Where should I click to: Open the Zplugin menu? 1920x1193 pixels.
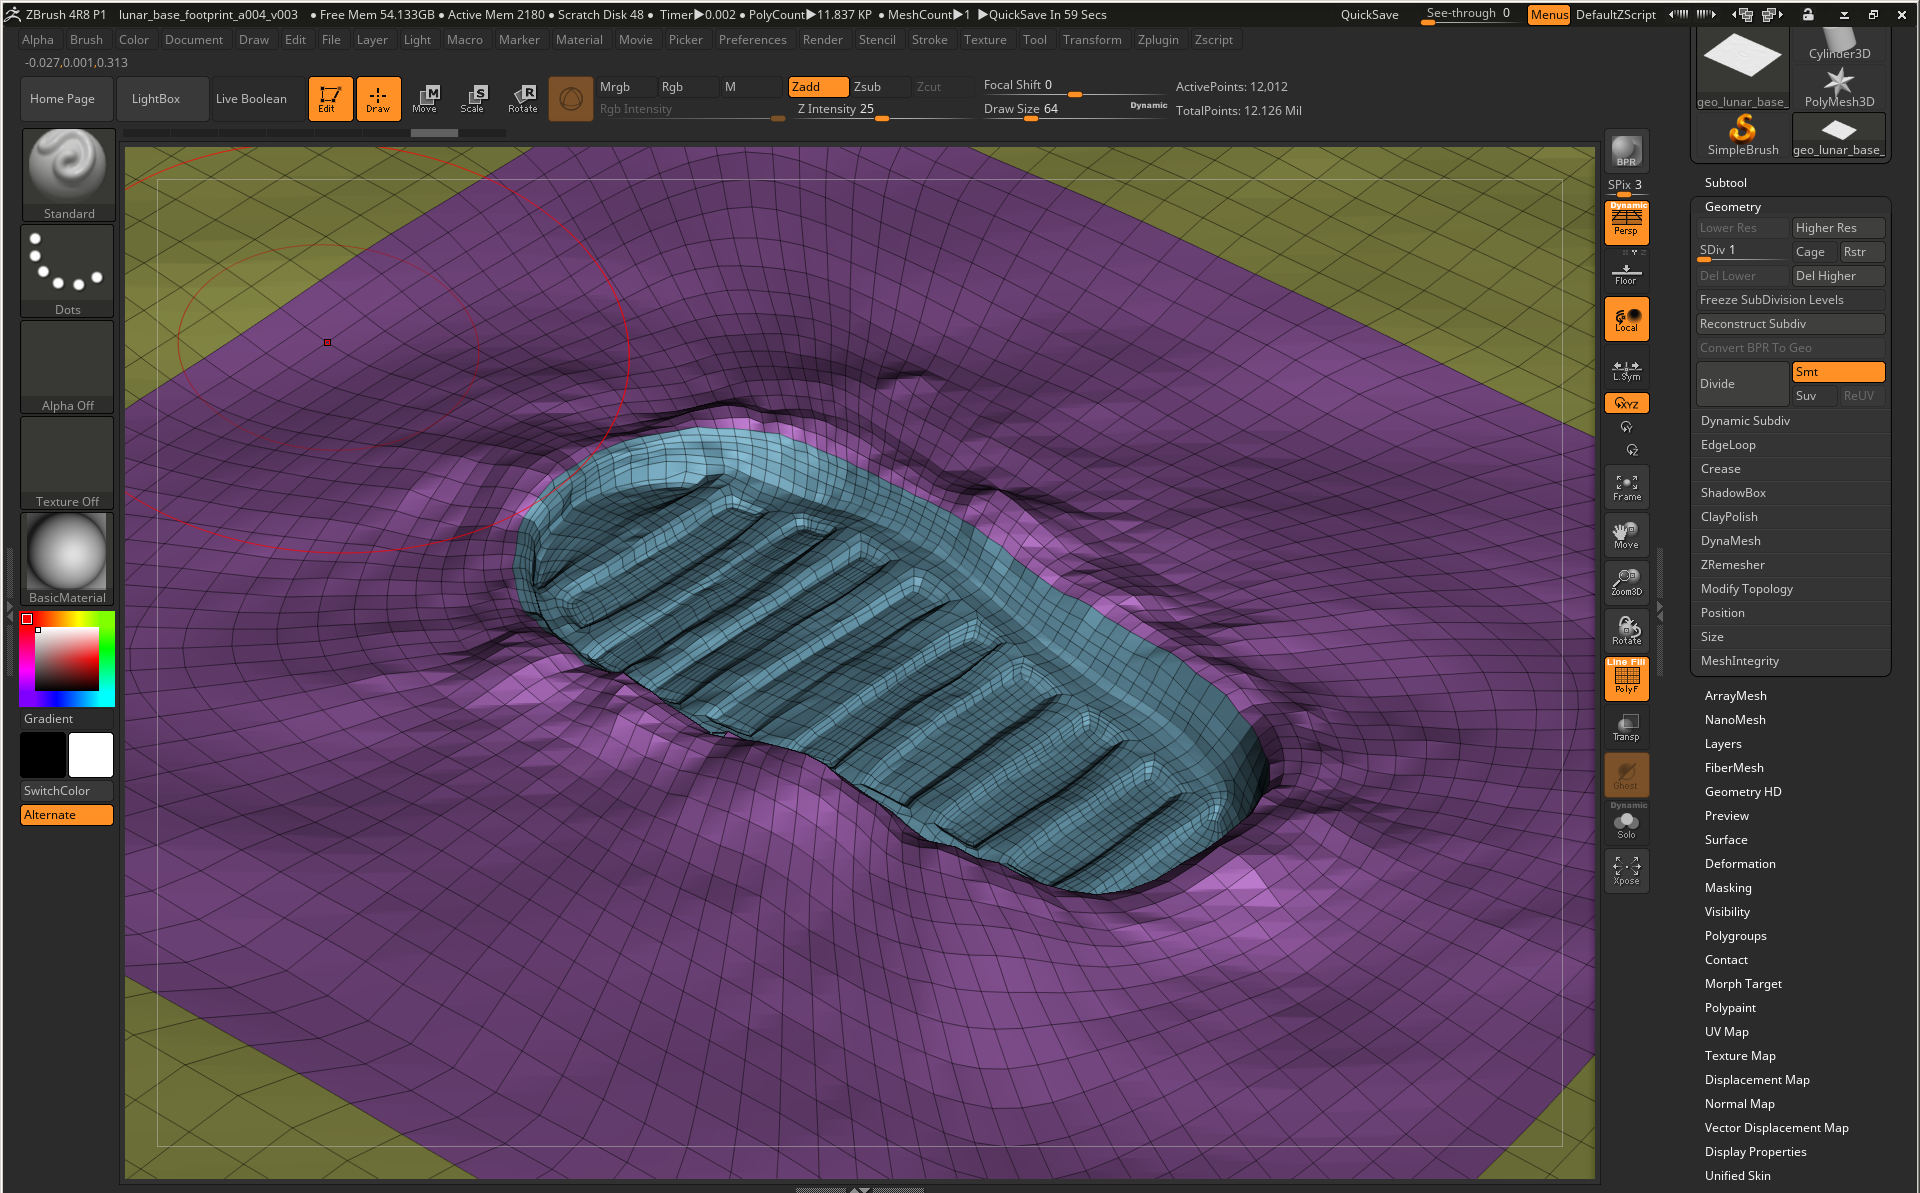[1157, 40]
